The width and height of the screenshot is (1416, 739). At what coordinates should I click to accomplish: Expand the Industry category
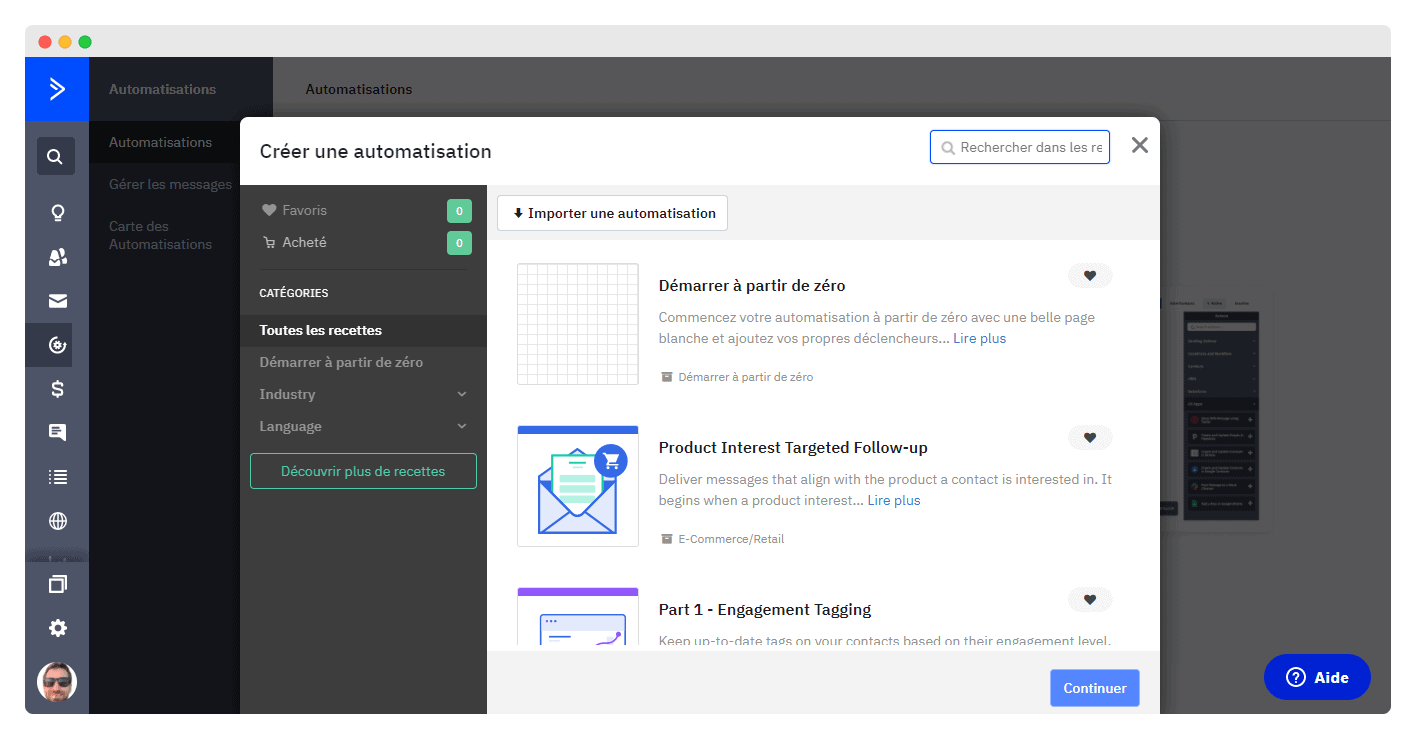(363, 394)
